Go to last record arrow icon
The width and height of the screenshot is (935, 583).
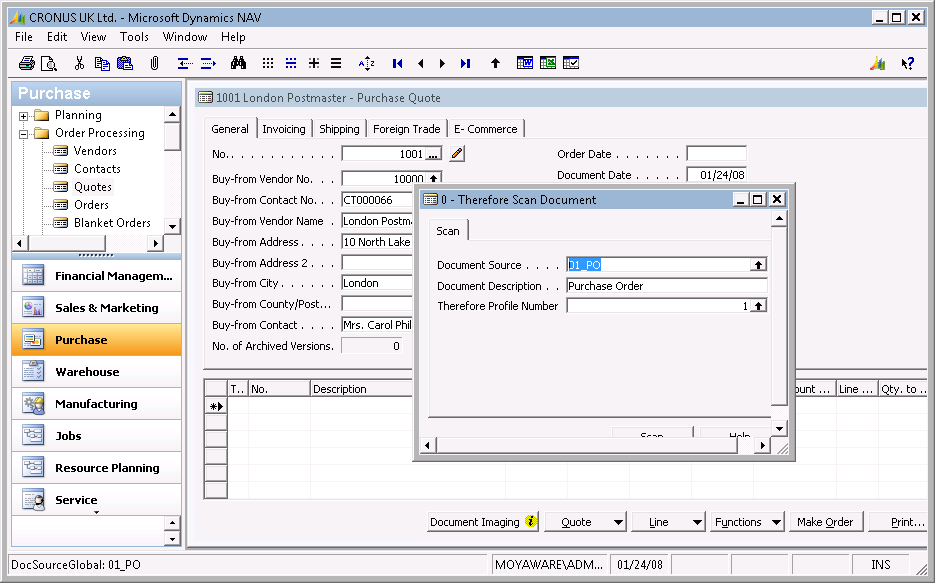pyautogui.click(x=466, y=63)
